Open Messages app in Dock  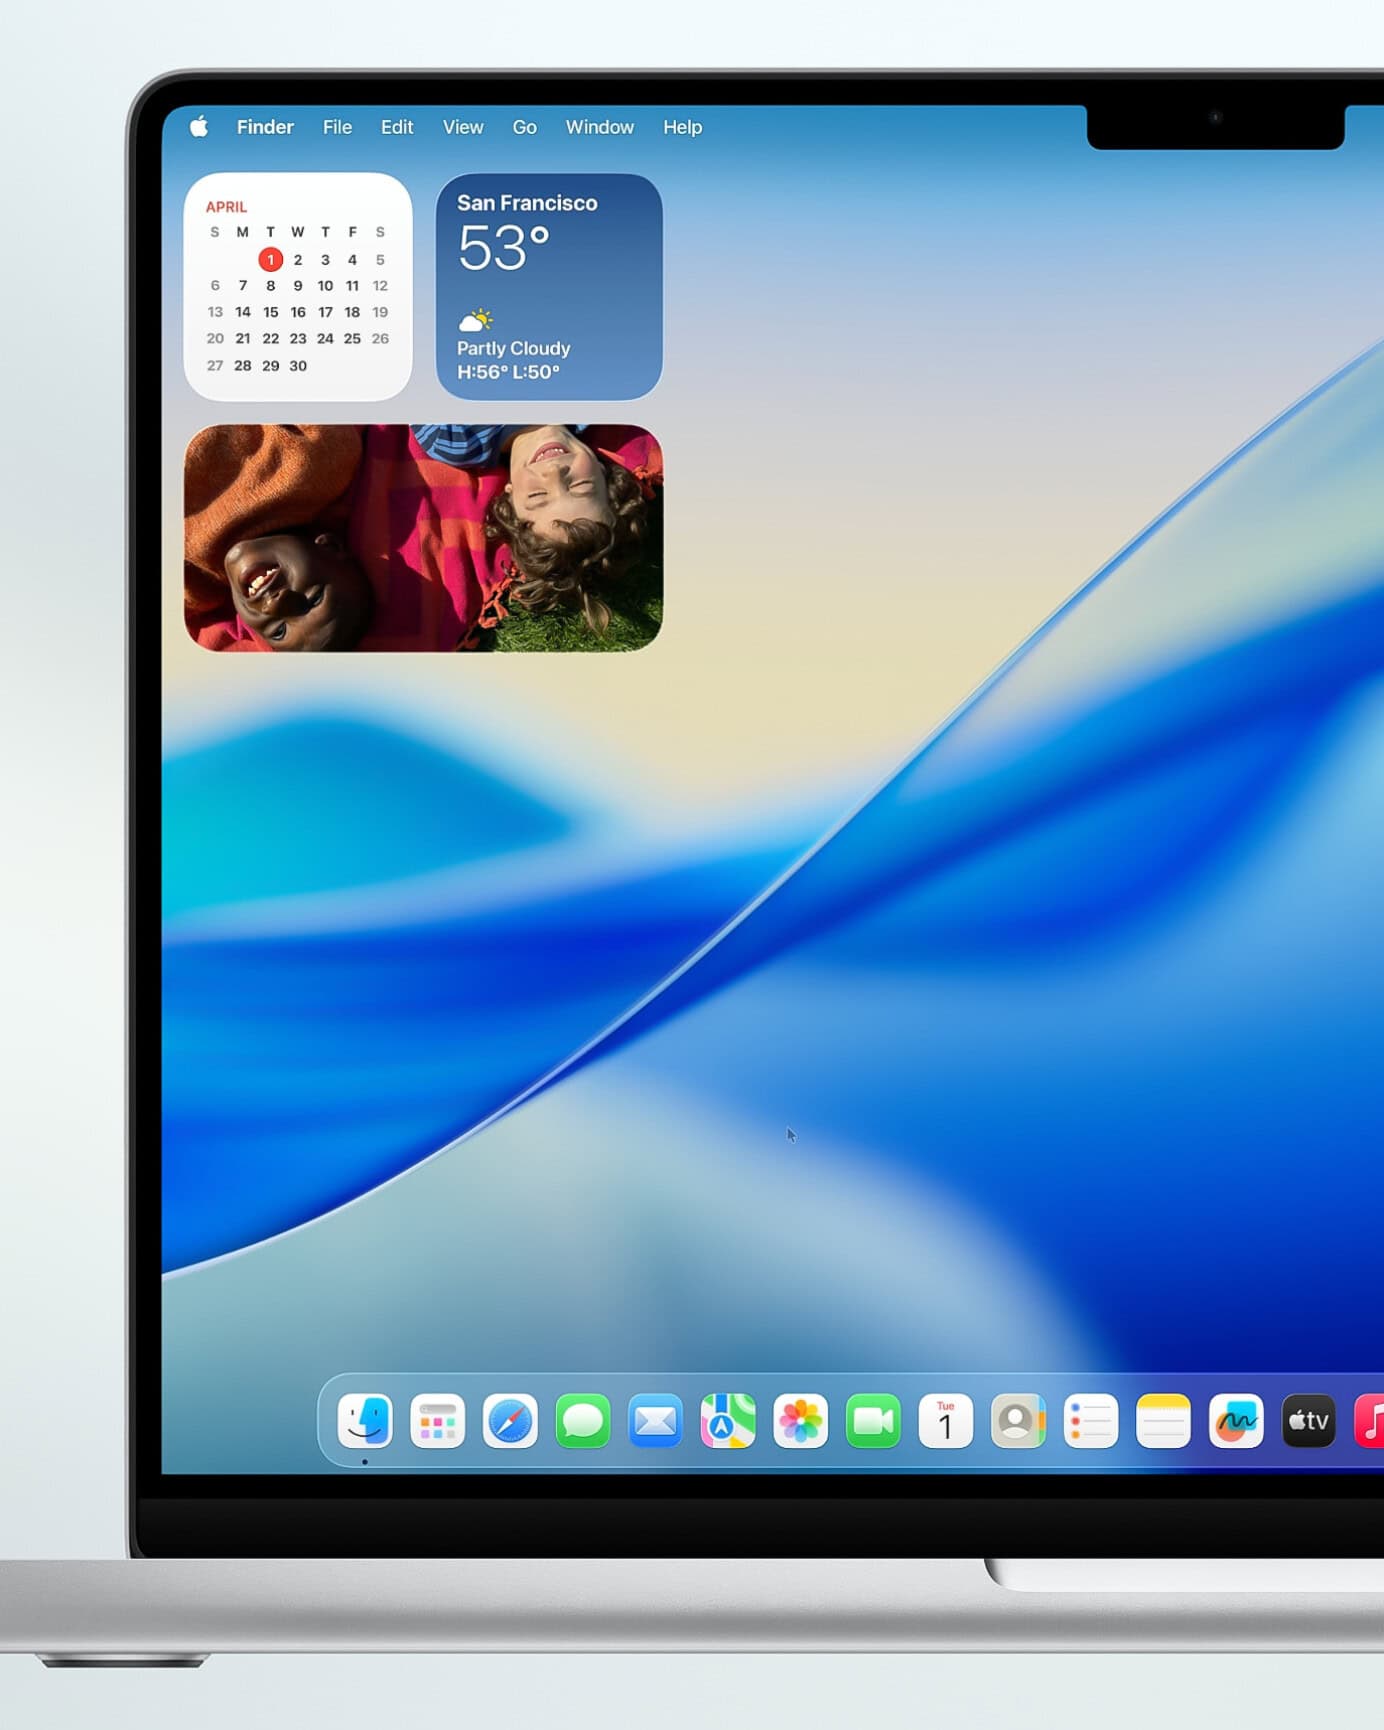coord(583,1420)
